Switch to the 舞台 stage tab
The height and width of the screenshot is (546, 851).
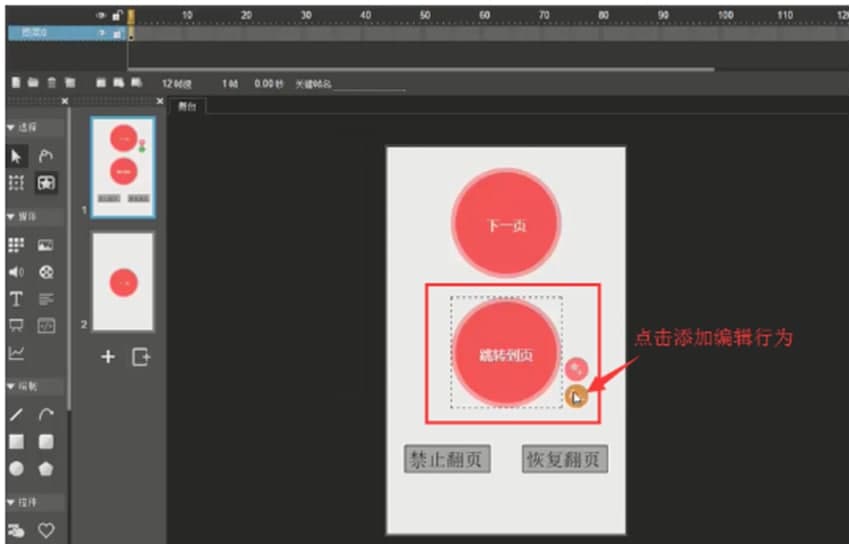[187, 106]
